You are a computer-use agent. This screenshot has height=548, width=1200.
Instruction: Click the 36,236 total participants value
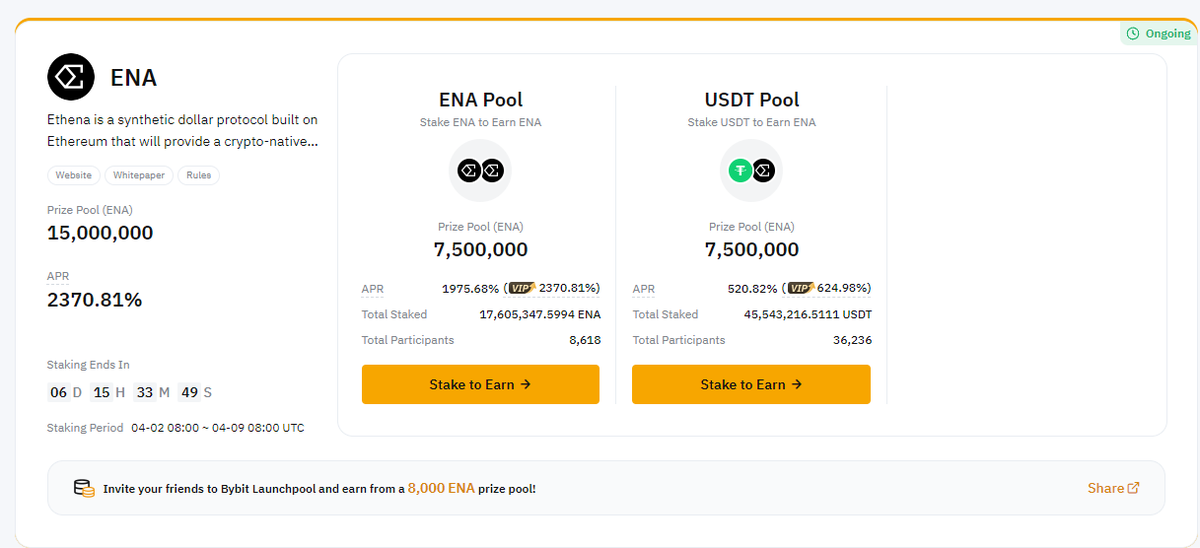(852, 340)
